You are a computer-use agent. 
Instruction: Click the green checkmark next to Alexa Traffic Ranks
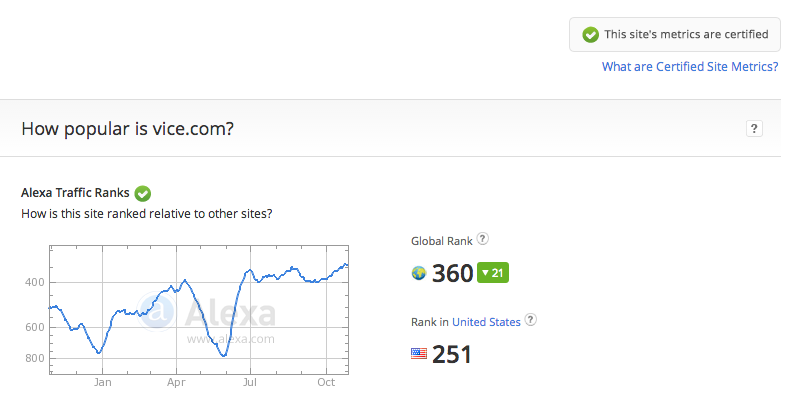pos(143,193)
